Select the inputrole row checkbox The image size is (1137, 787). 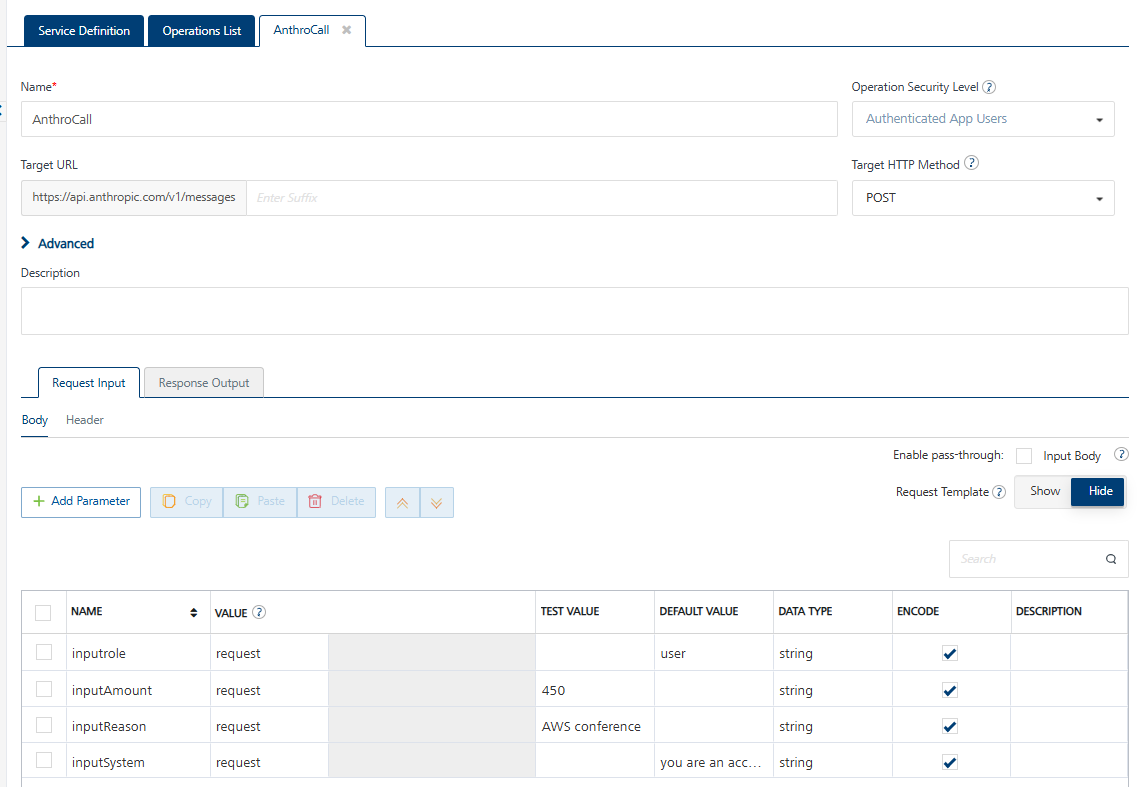[x=44, y=652]
